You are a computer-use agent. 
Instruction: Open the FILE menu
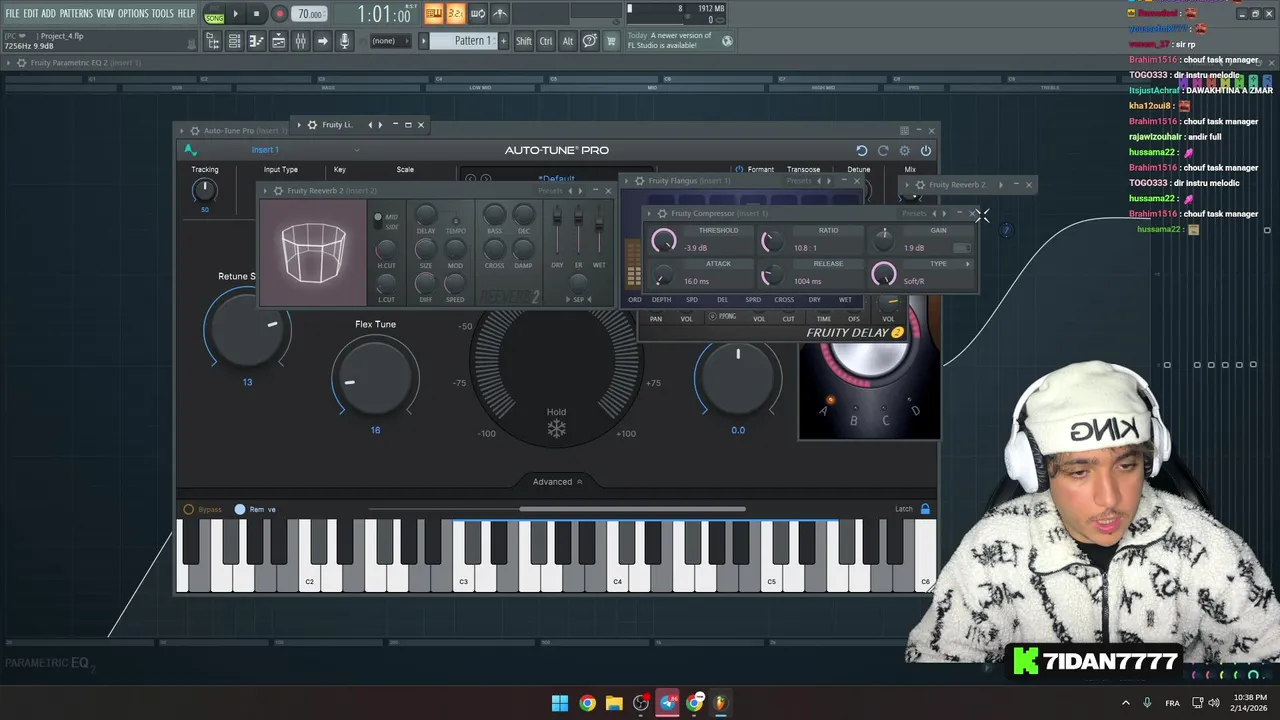(12, 13)
